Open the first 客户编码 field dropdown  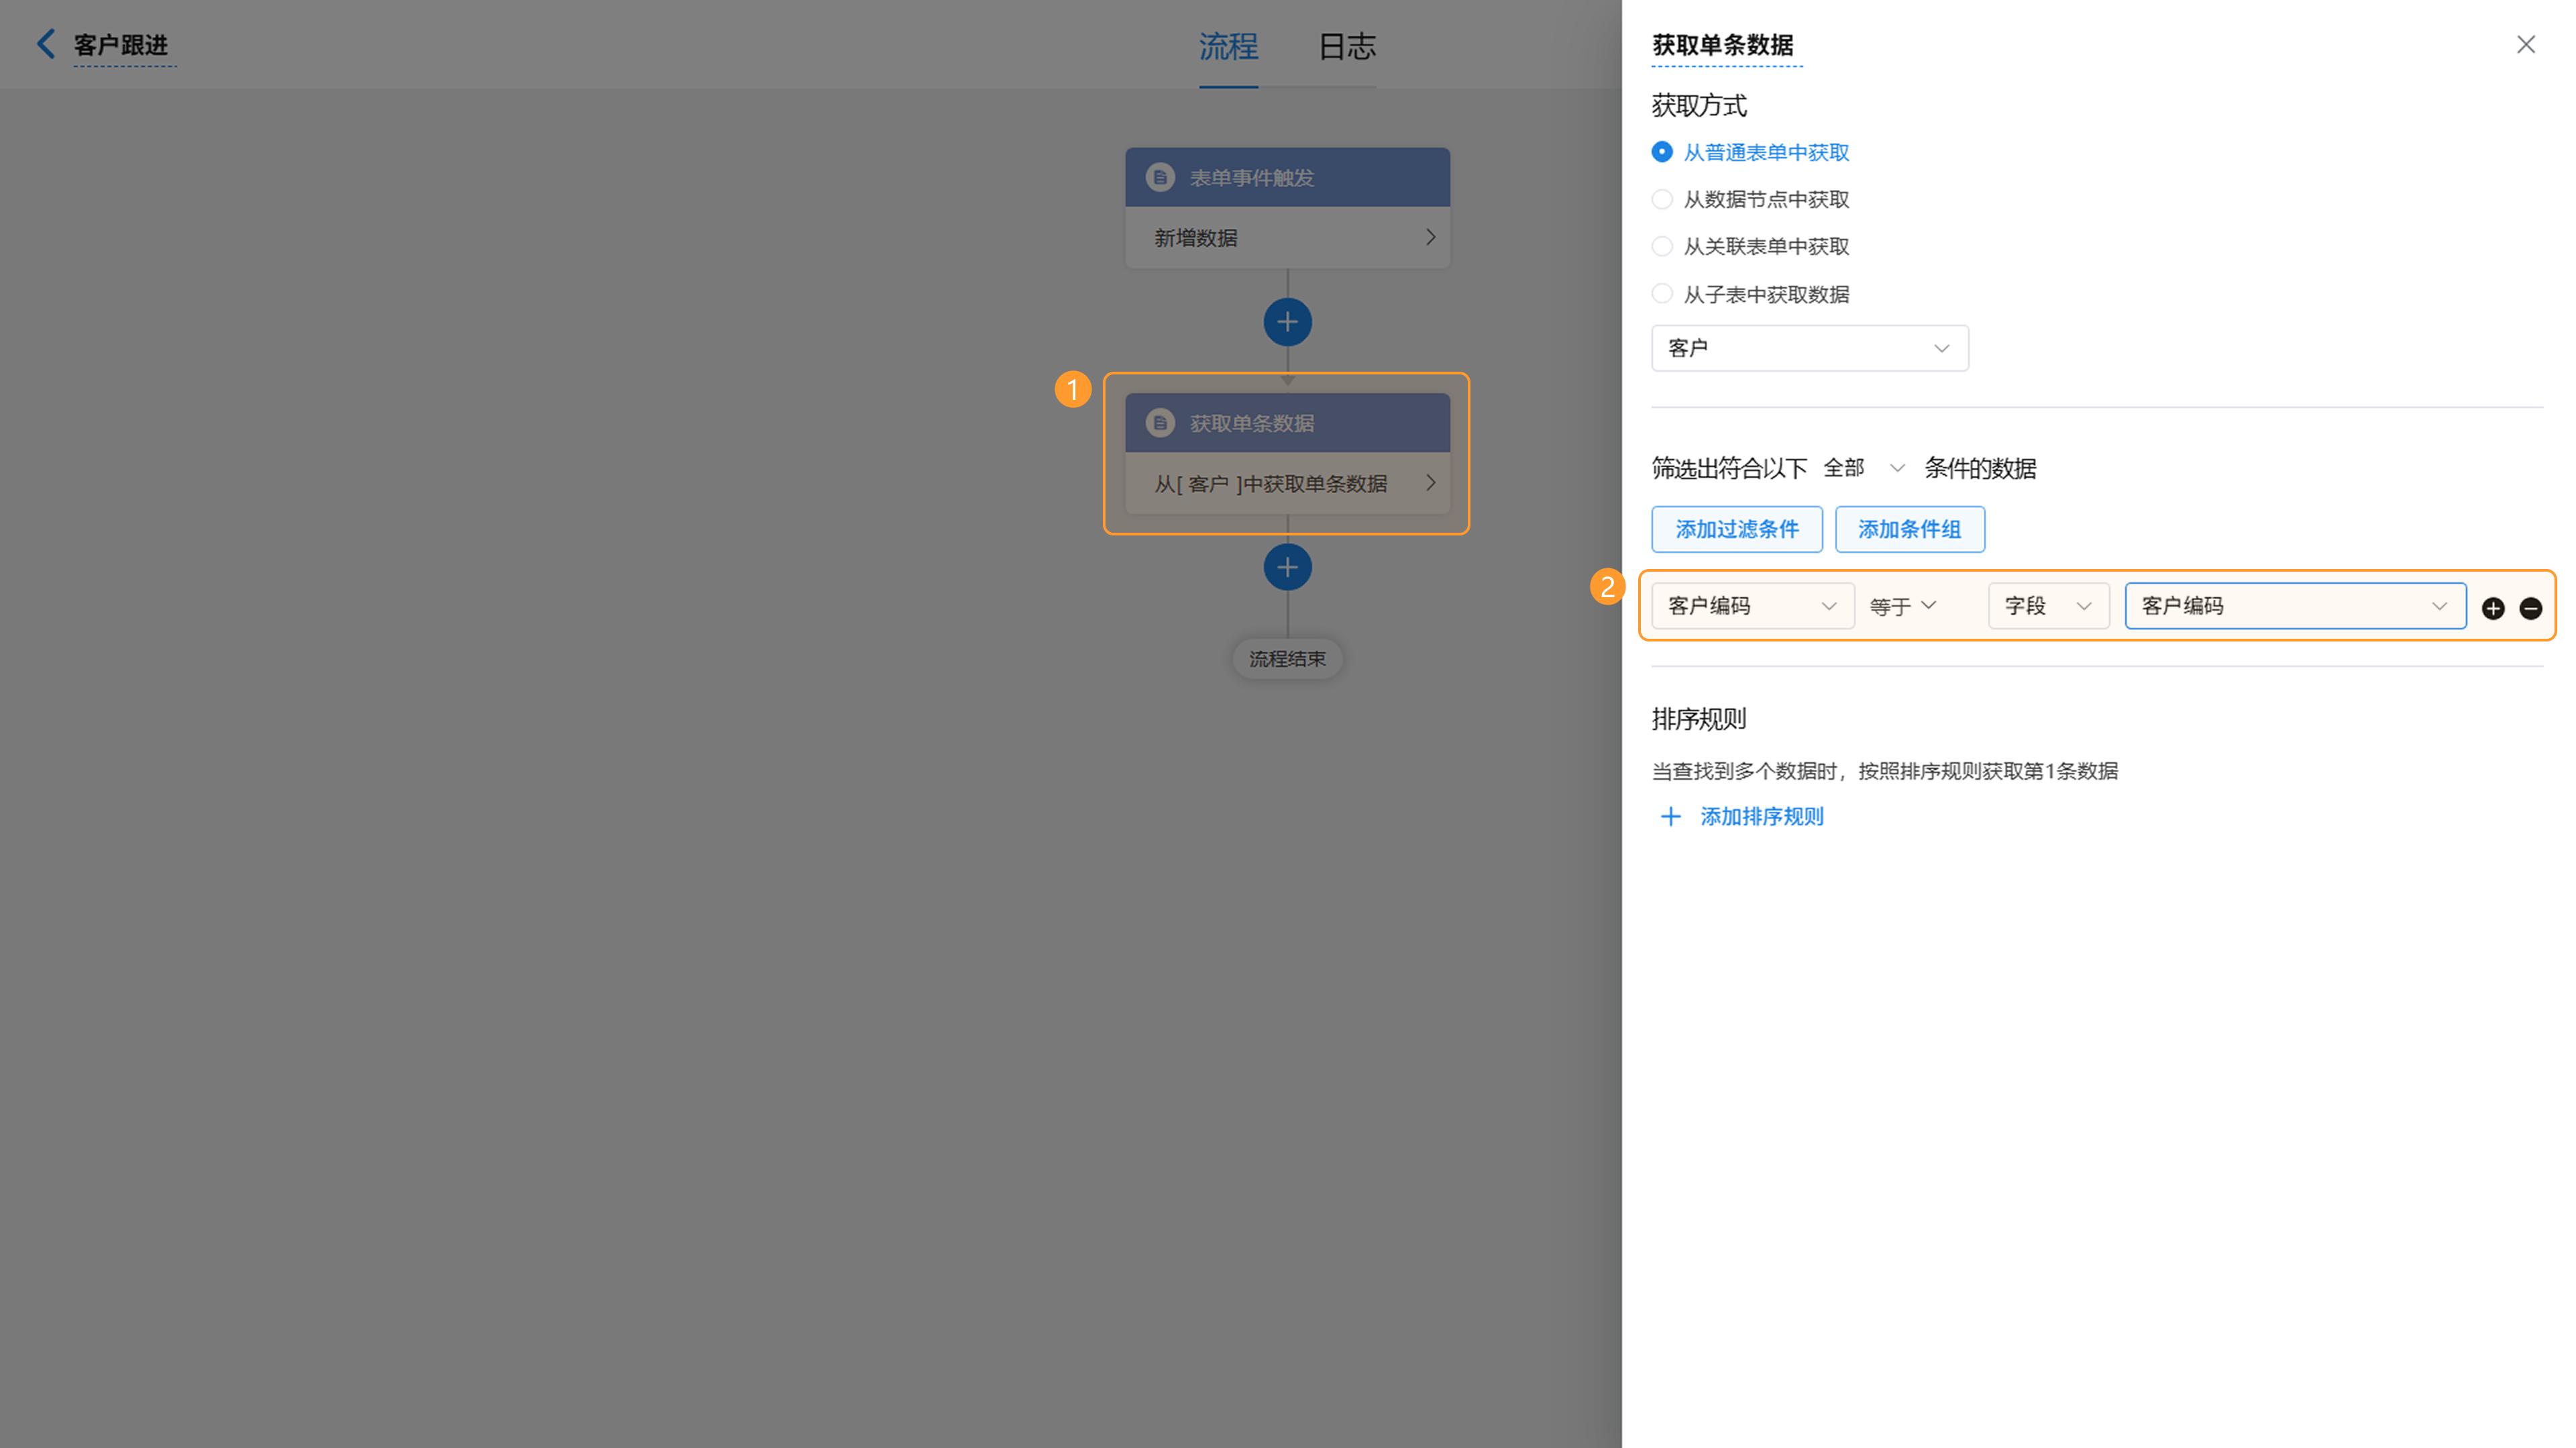(x=1752, y=606)
